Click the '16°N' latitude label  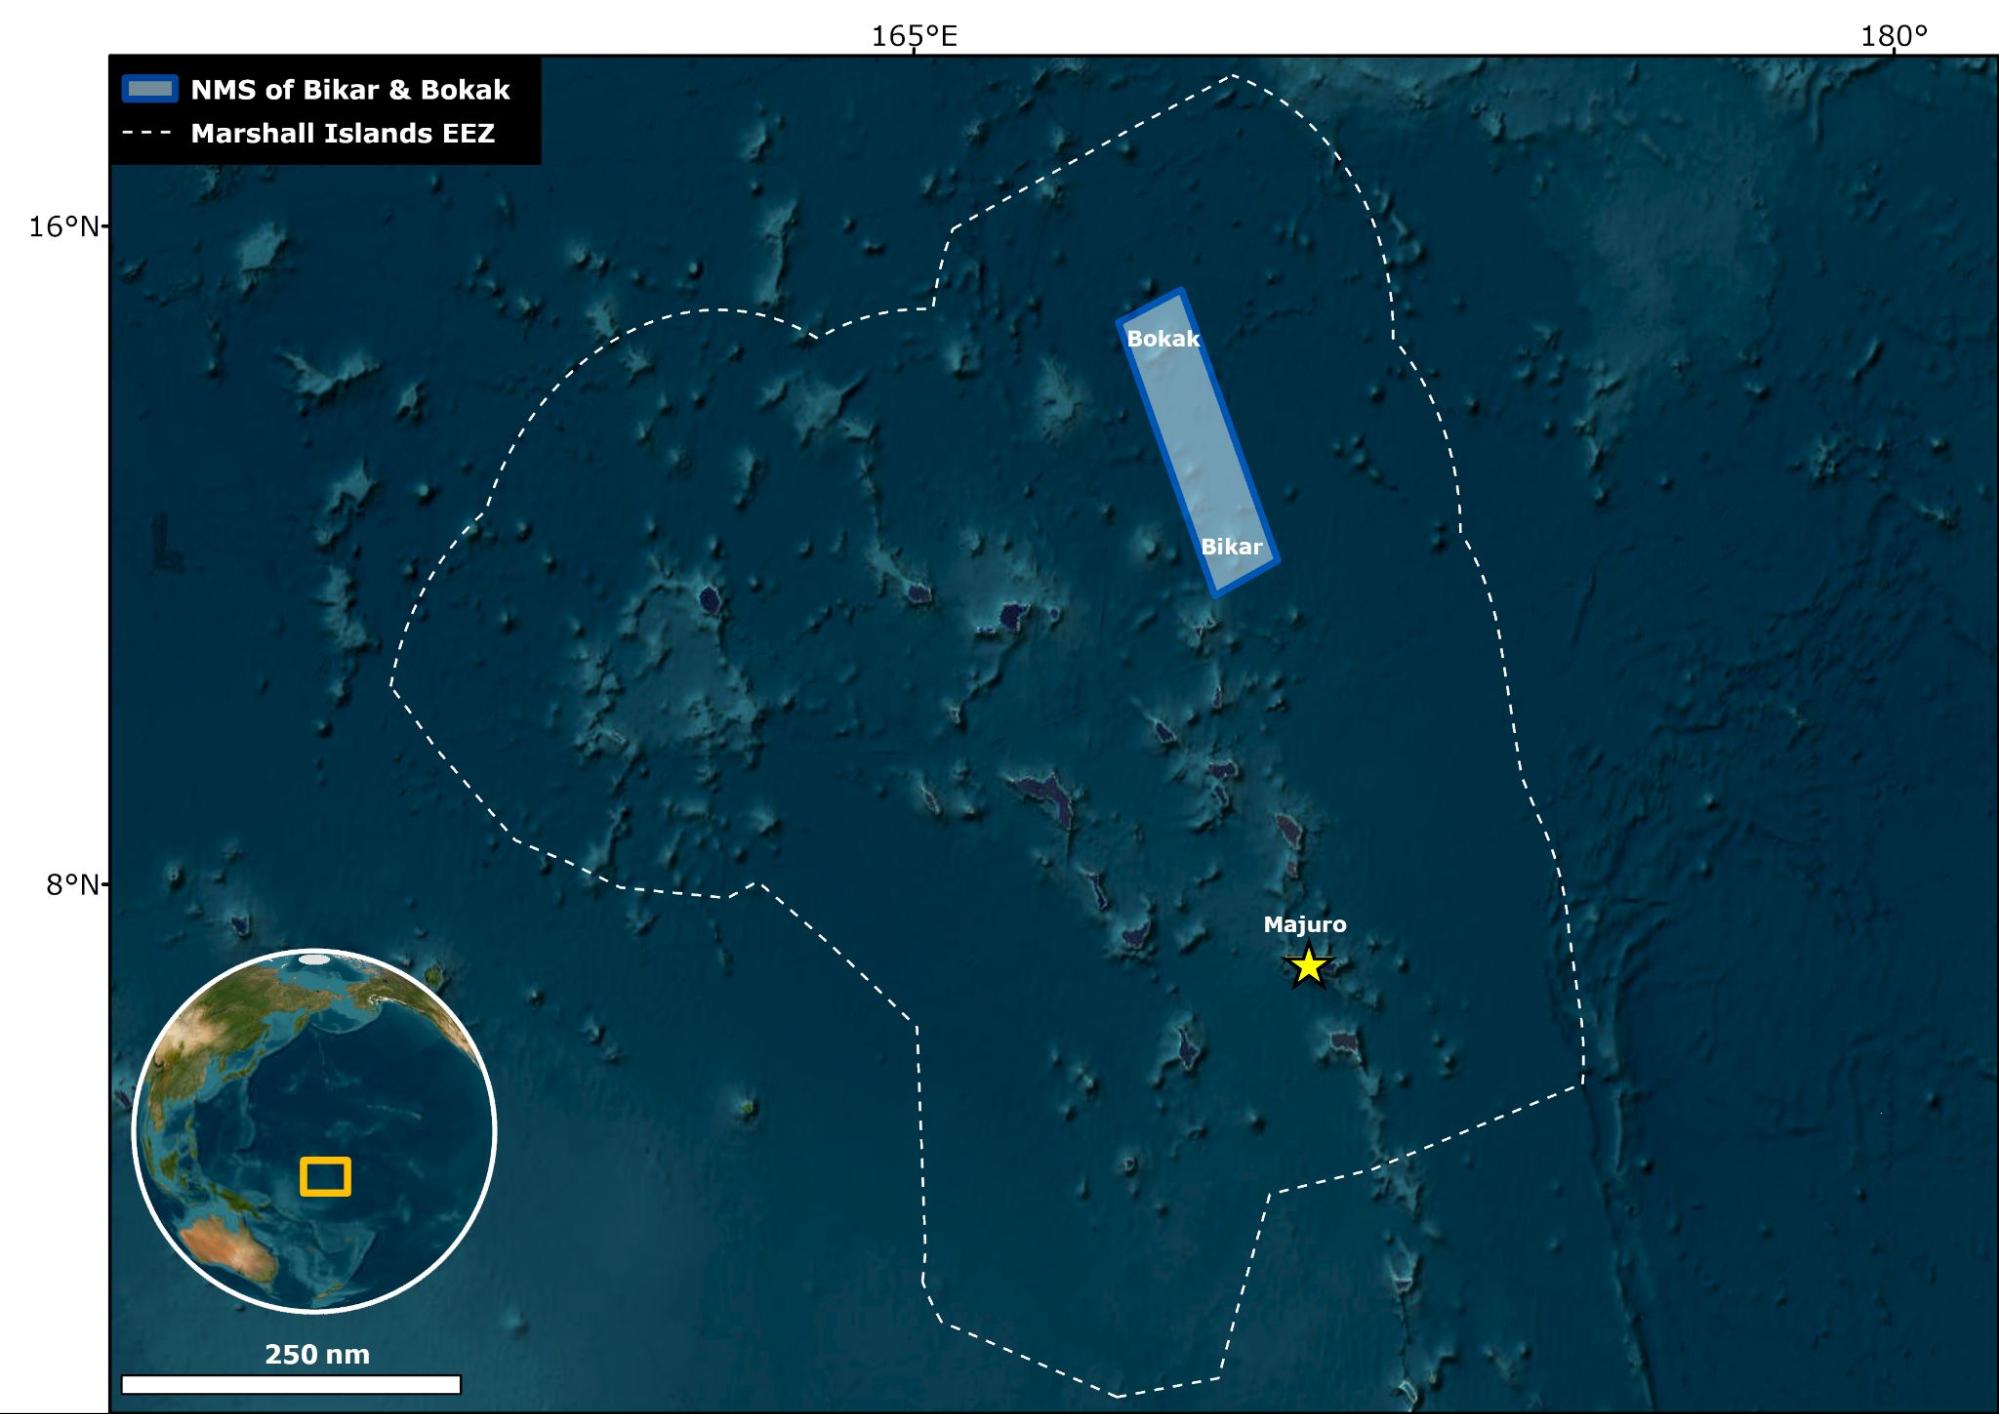[65, 227]
